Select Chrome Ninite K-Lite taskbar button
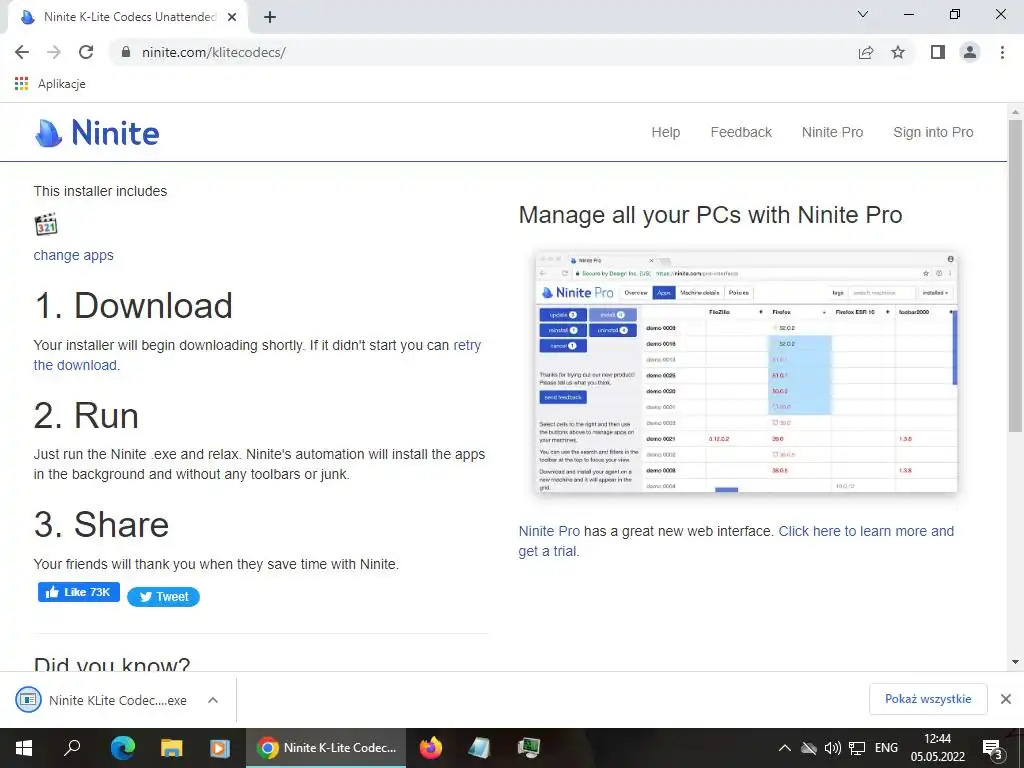Screen dimensions: 1024x768 [x=326, y=748]
